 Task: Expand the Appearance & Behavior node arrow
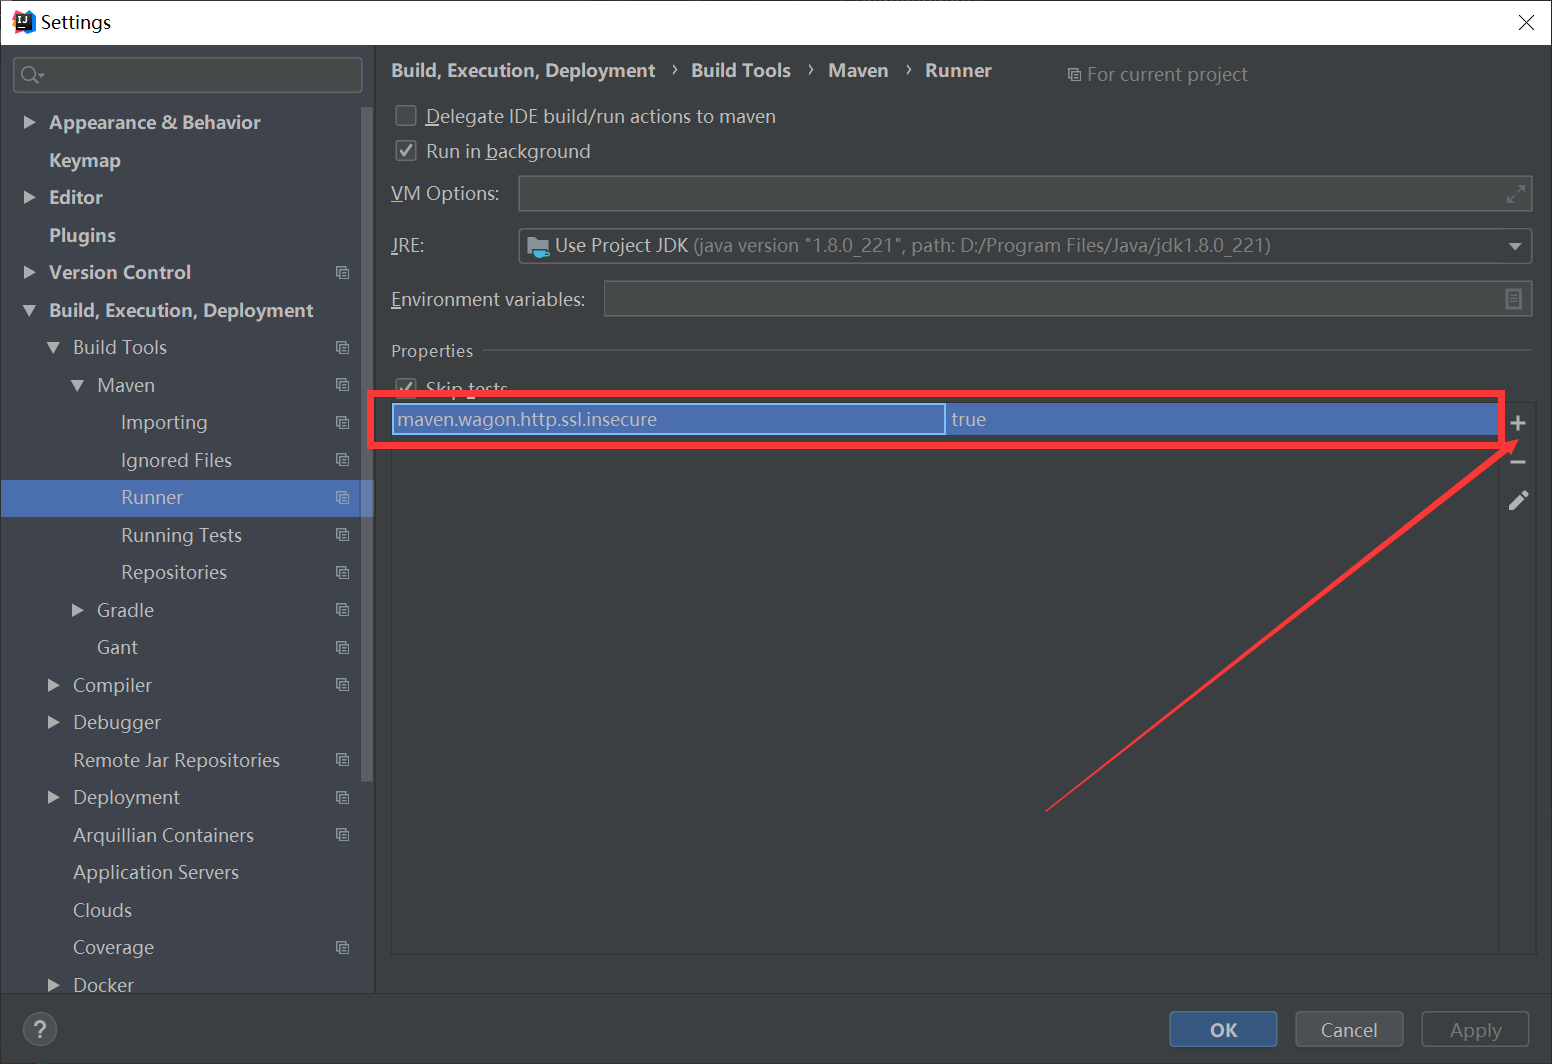pos(30,122)
